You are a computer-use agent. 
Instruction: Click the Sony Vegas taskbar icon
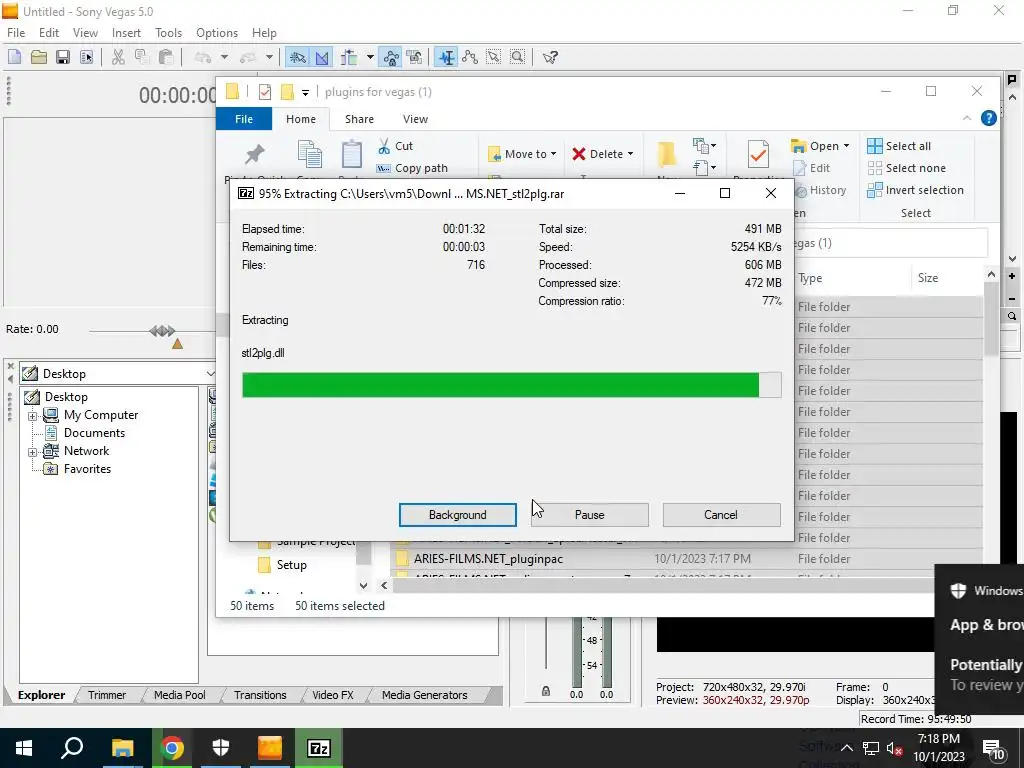(270, 748)
